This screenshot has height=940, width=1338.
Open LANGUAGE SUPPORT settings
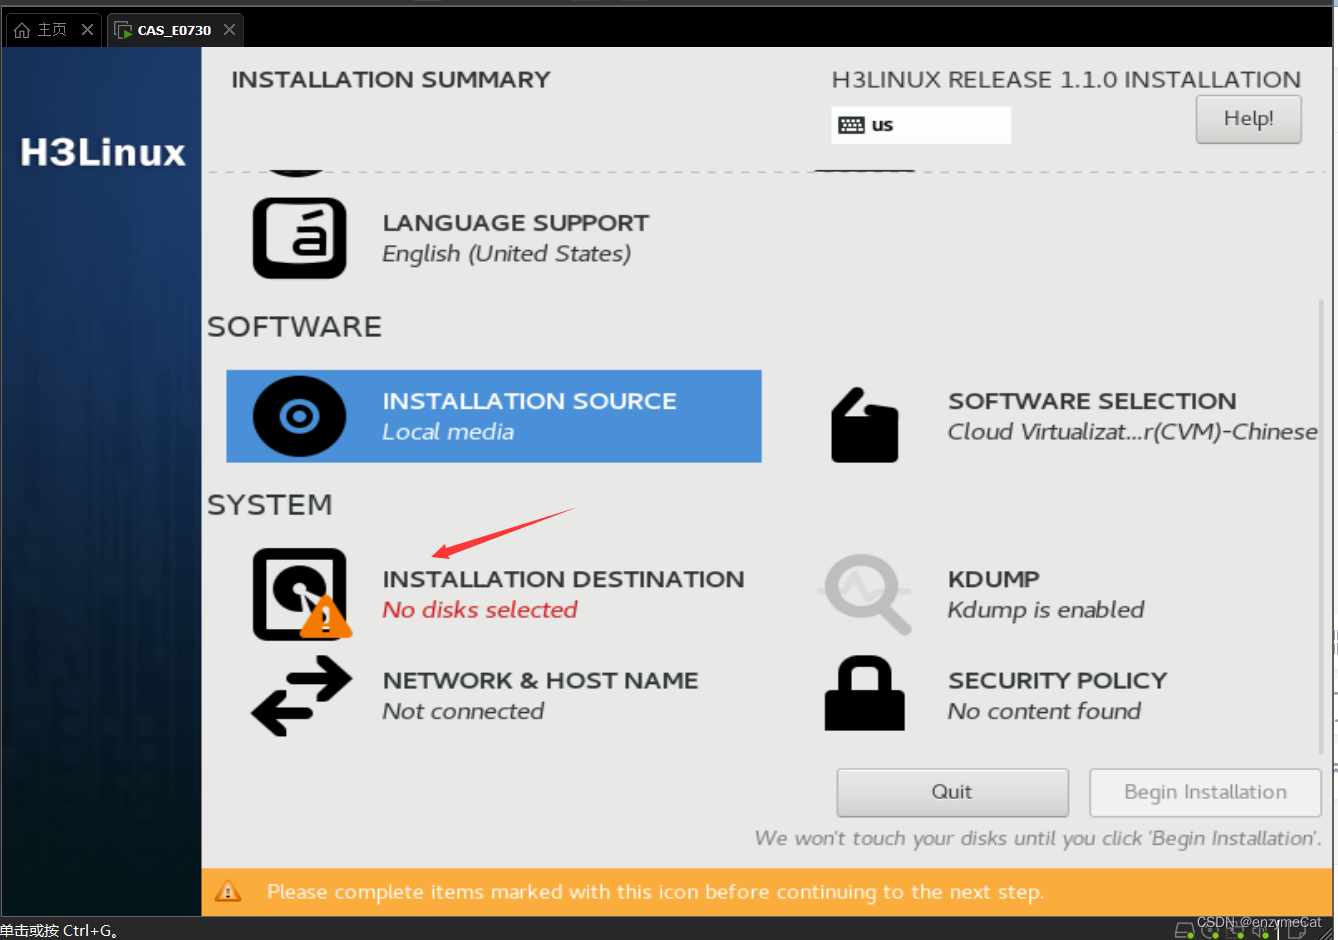(x=451, y=238)
